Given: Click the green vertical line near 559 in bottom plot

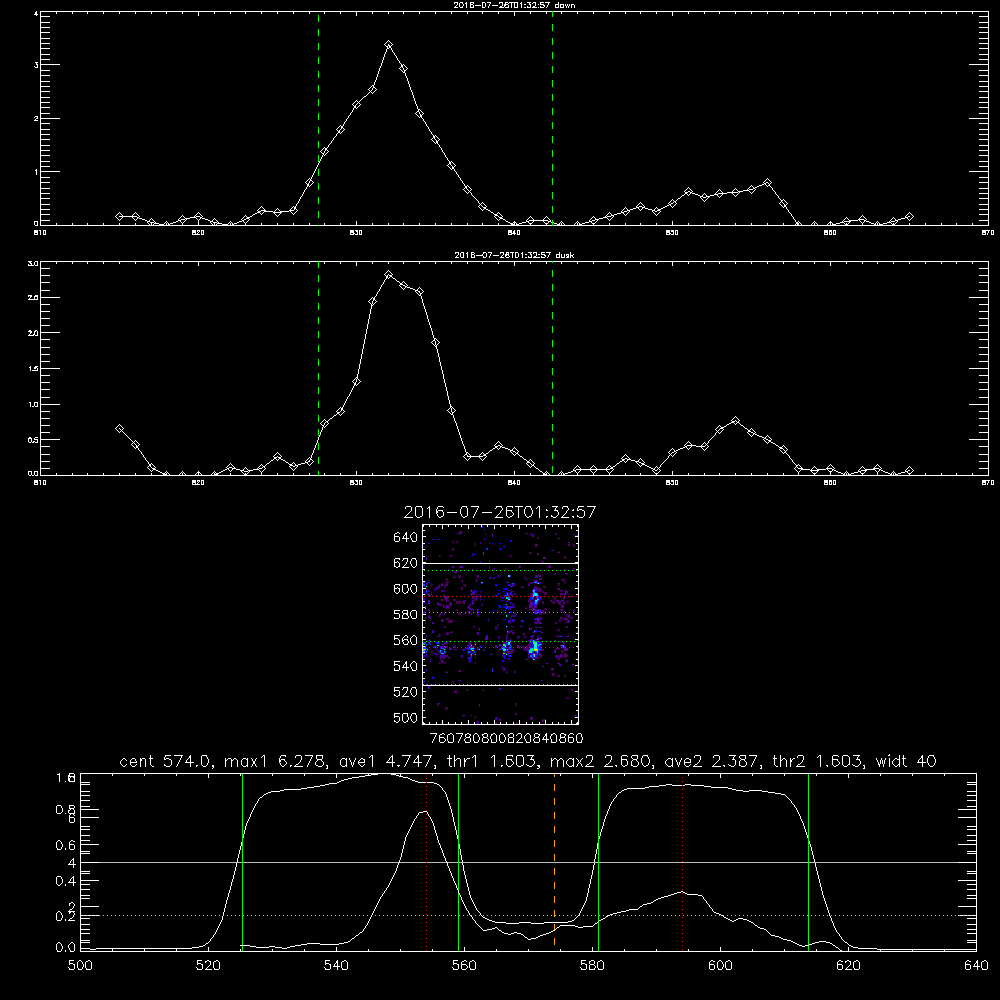Looking at the screenshot, I should (x=459, y=861).
